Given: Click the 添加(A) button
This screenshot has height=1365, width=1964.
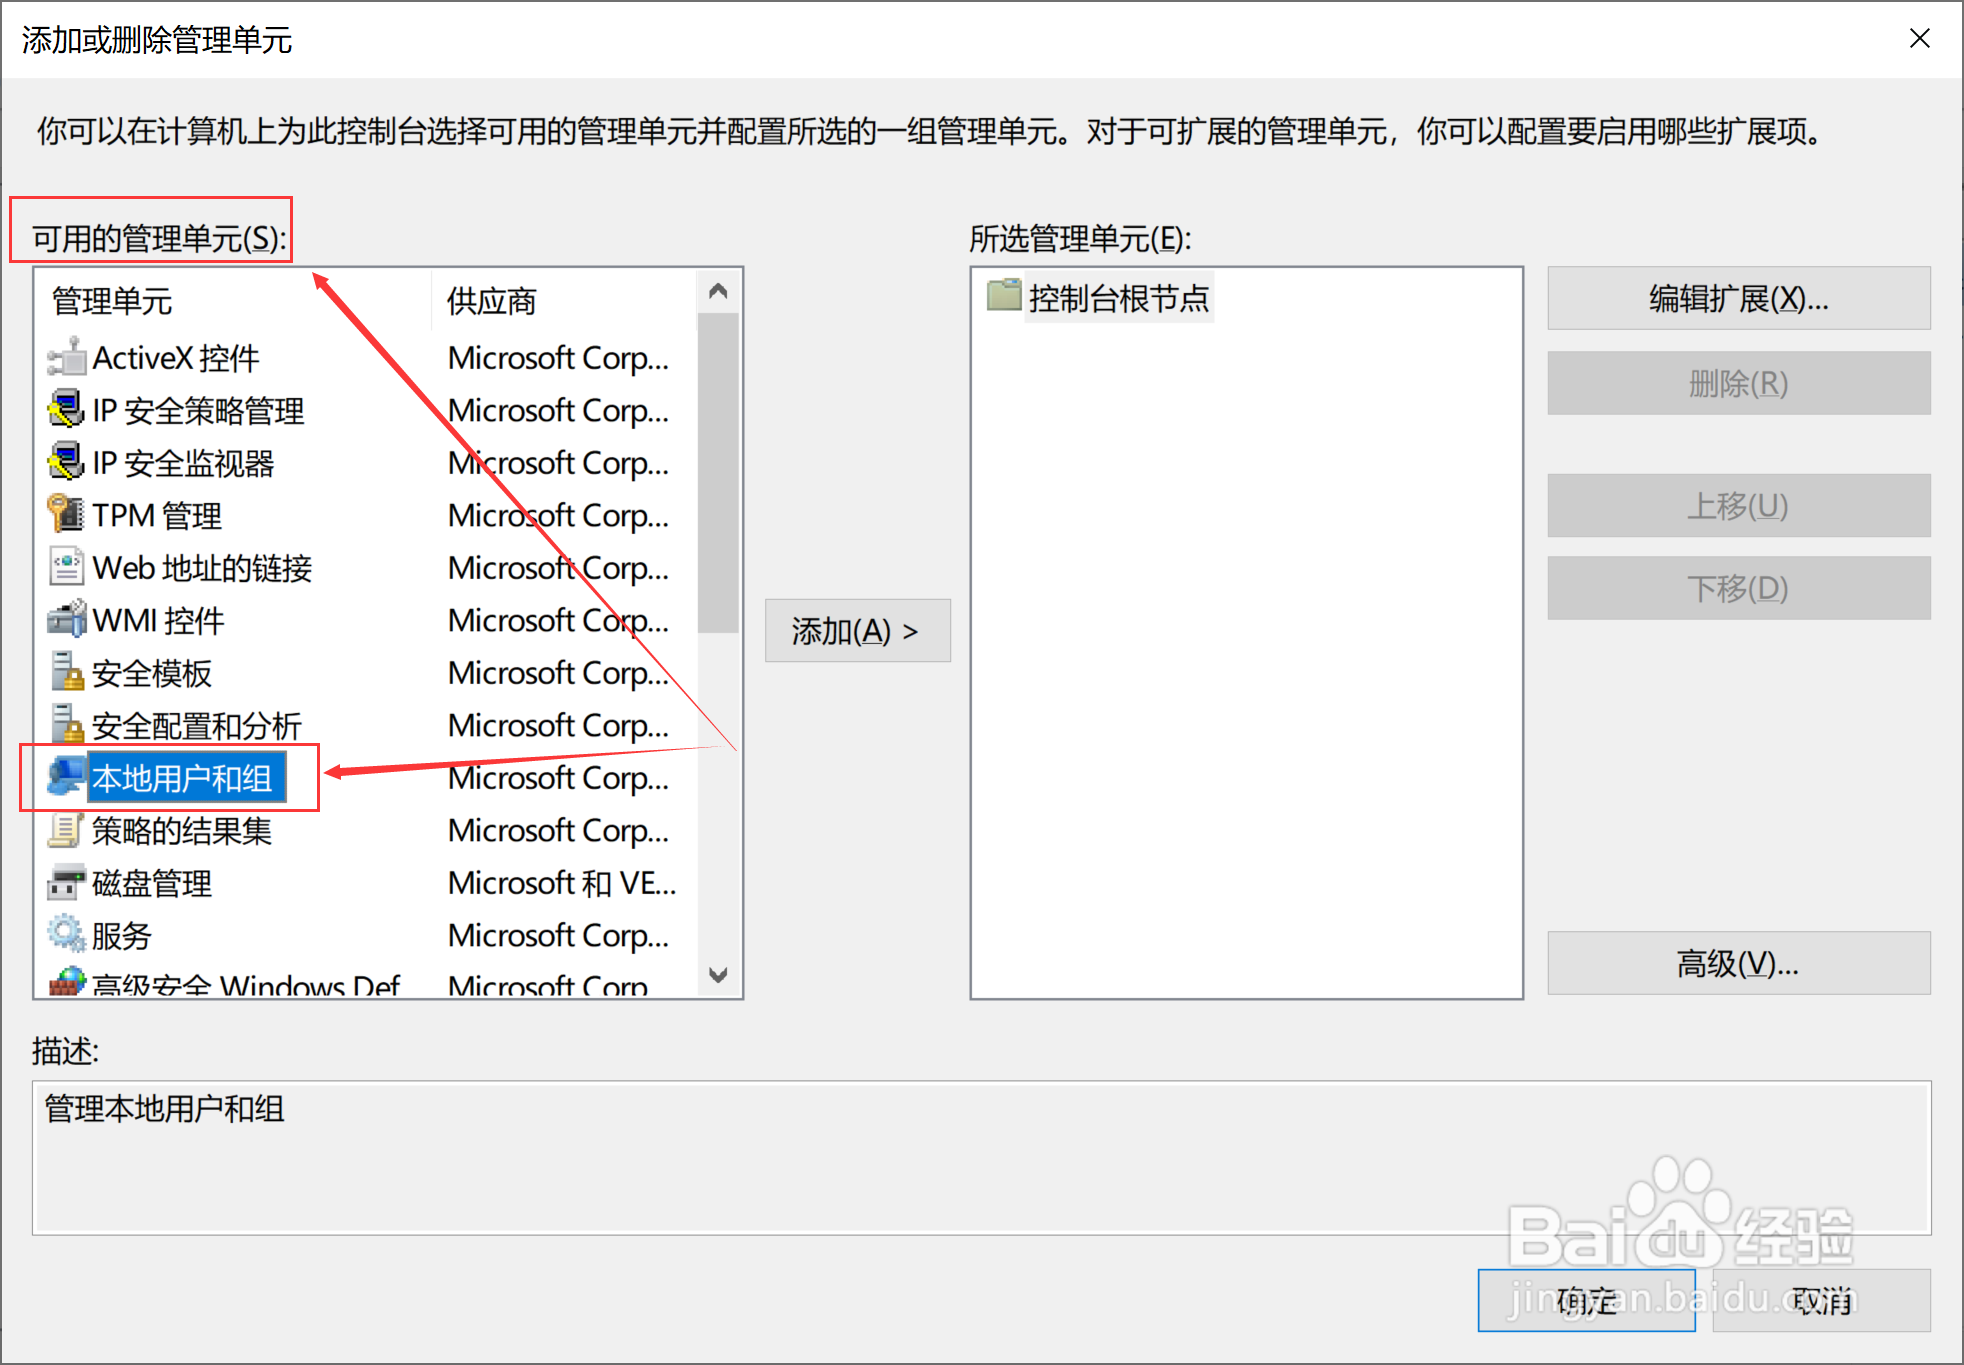Looking at the screenshot, I should 857,630.
